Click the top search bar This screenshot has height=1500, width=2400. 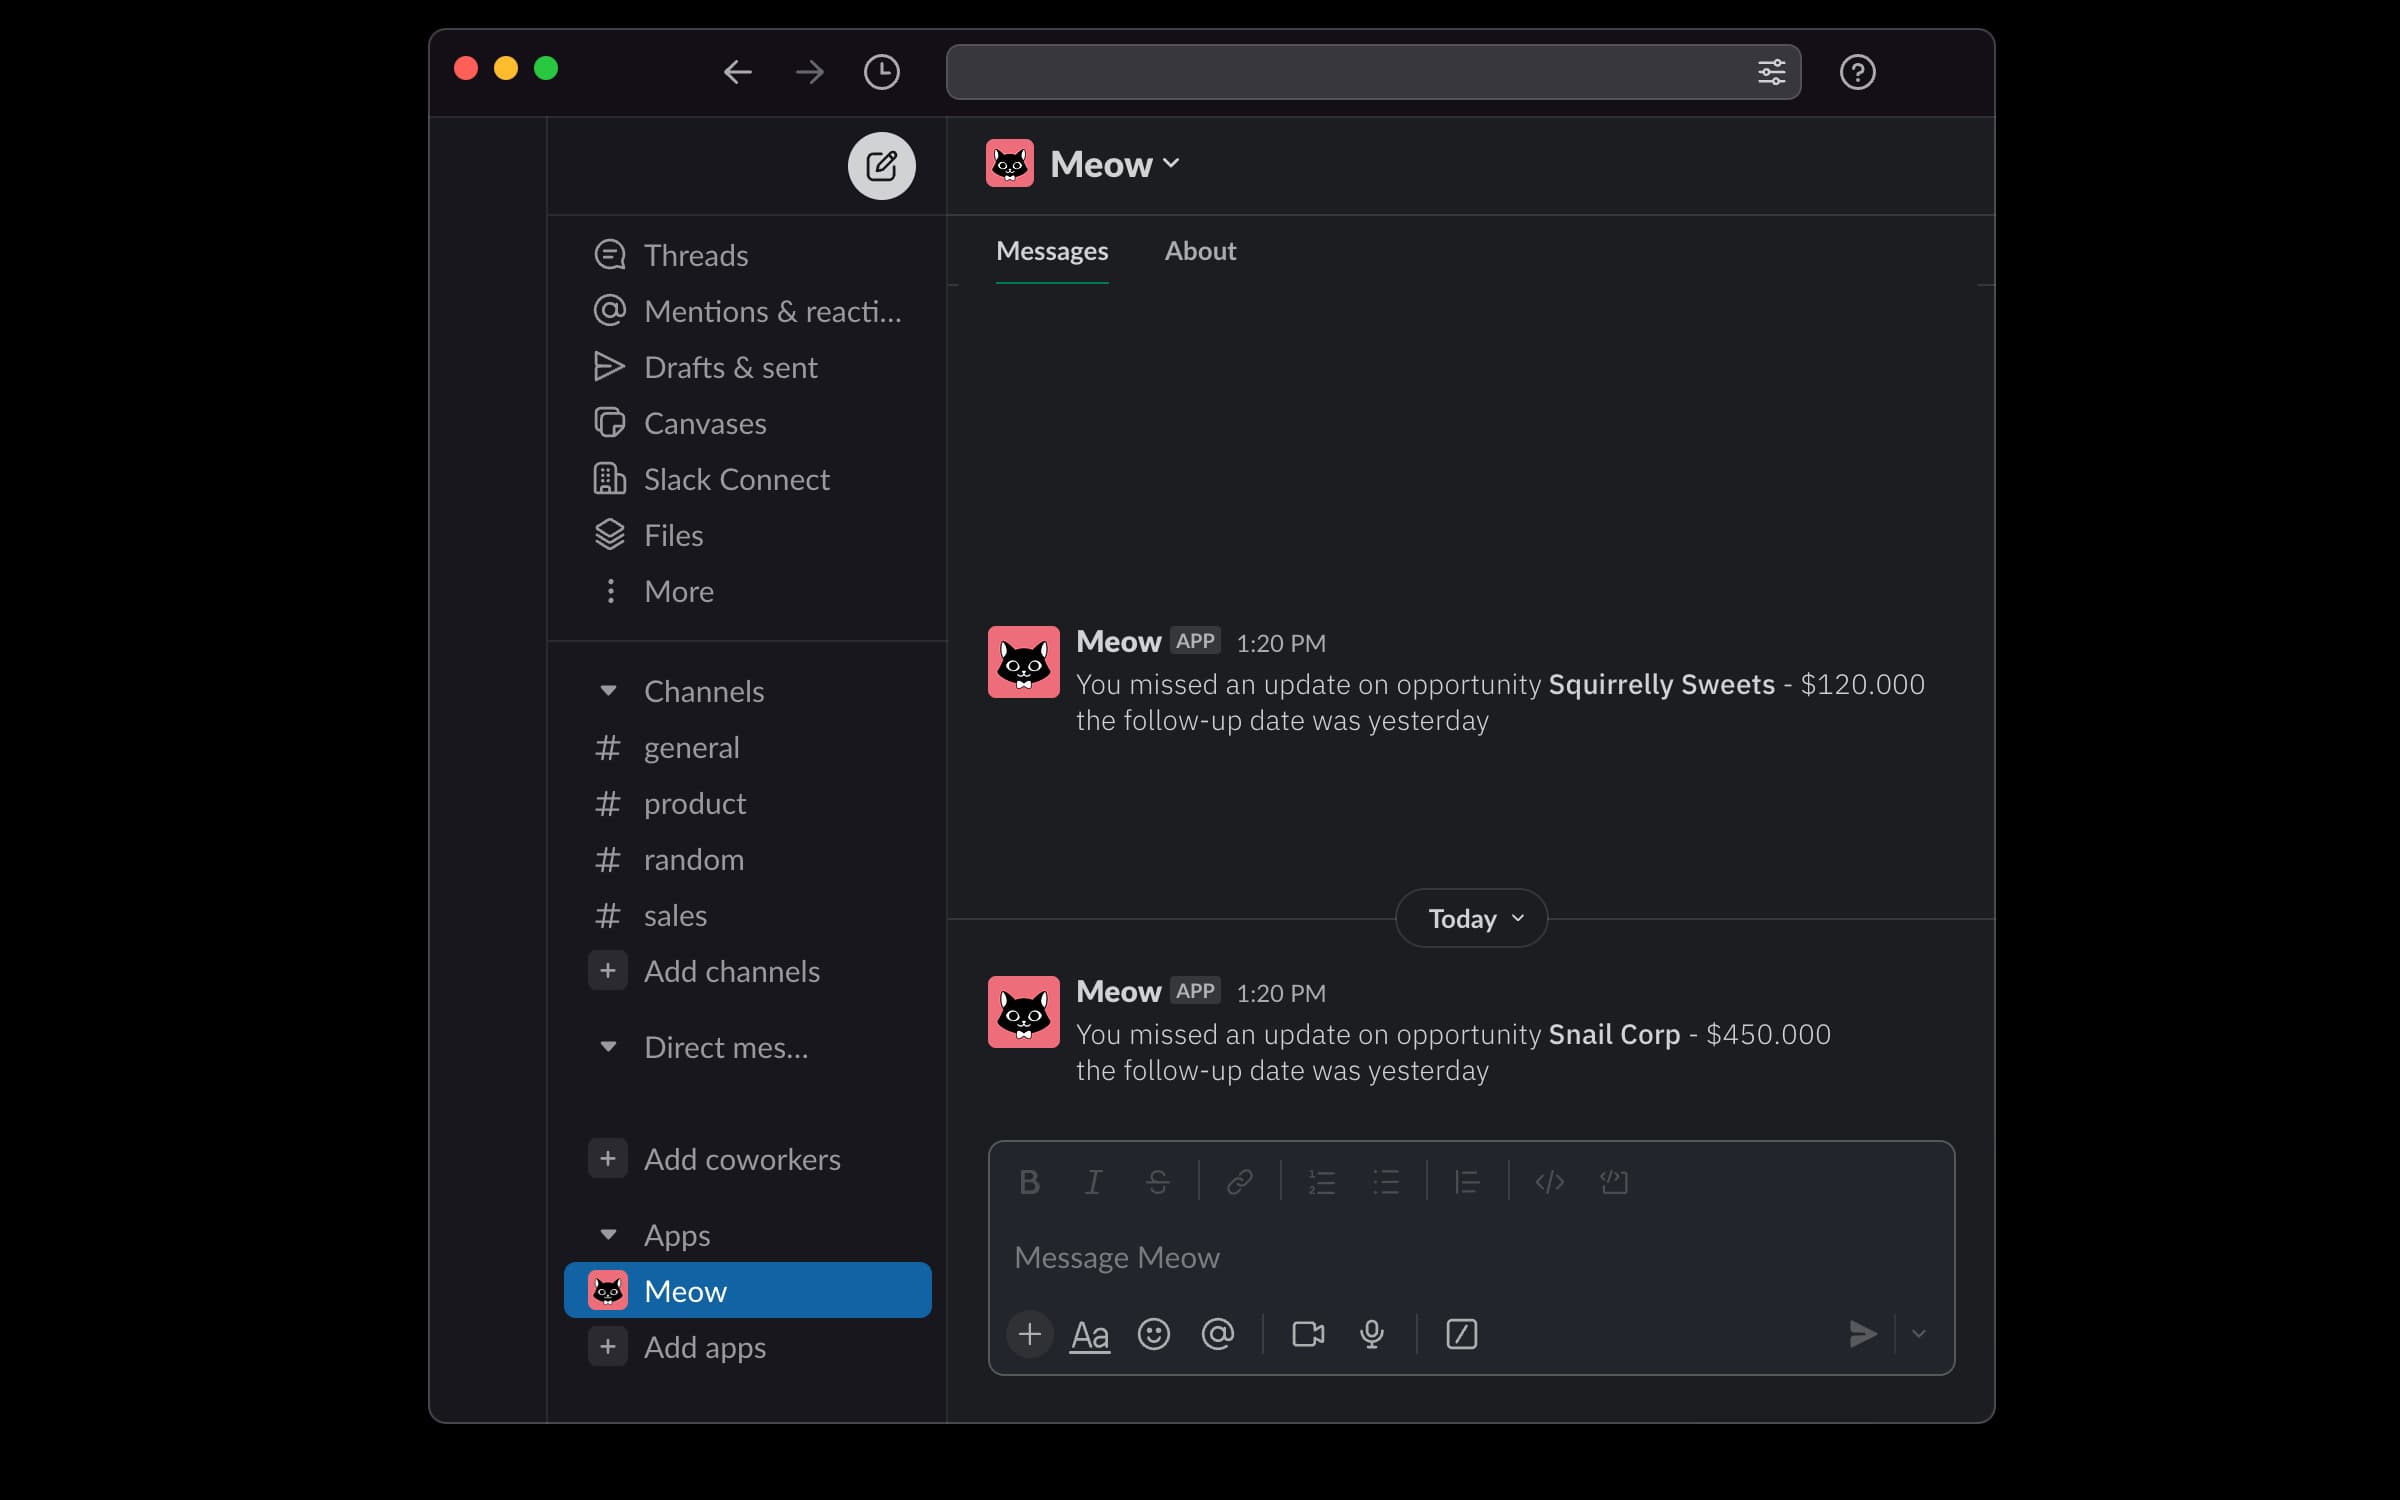1373,72
